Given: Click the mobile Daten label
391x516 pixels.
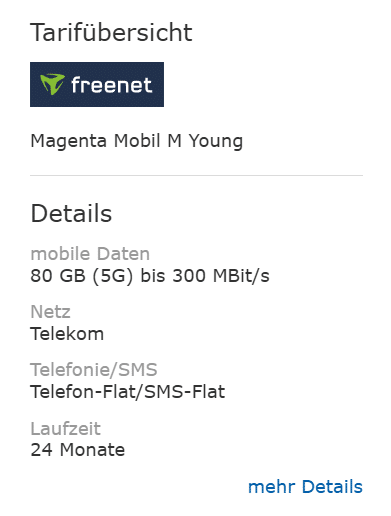Looking at the screenshot, I should pos(90,254).
